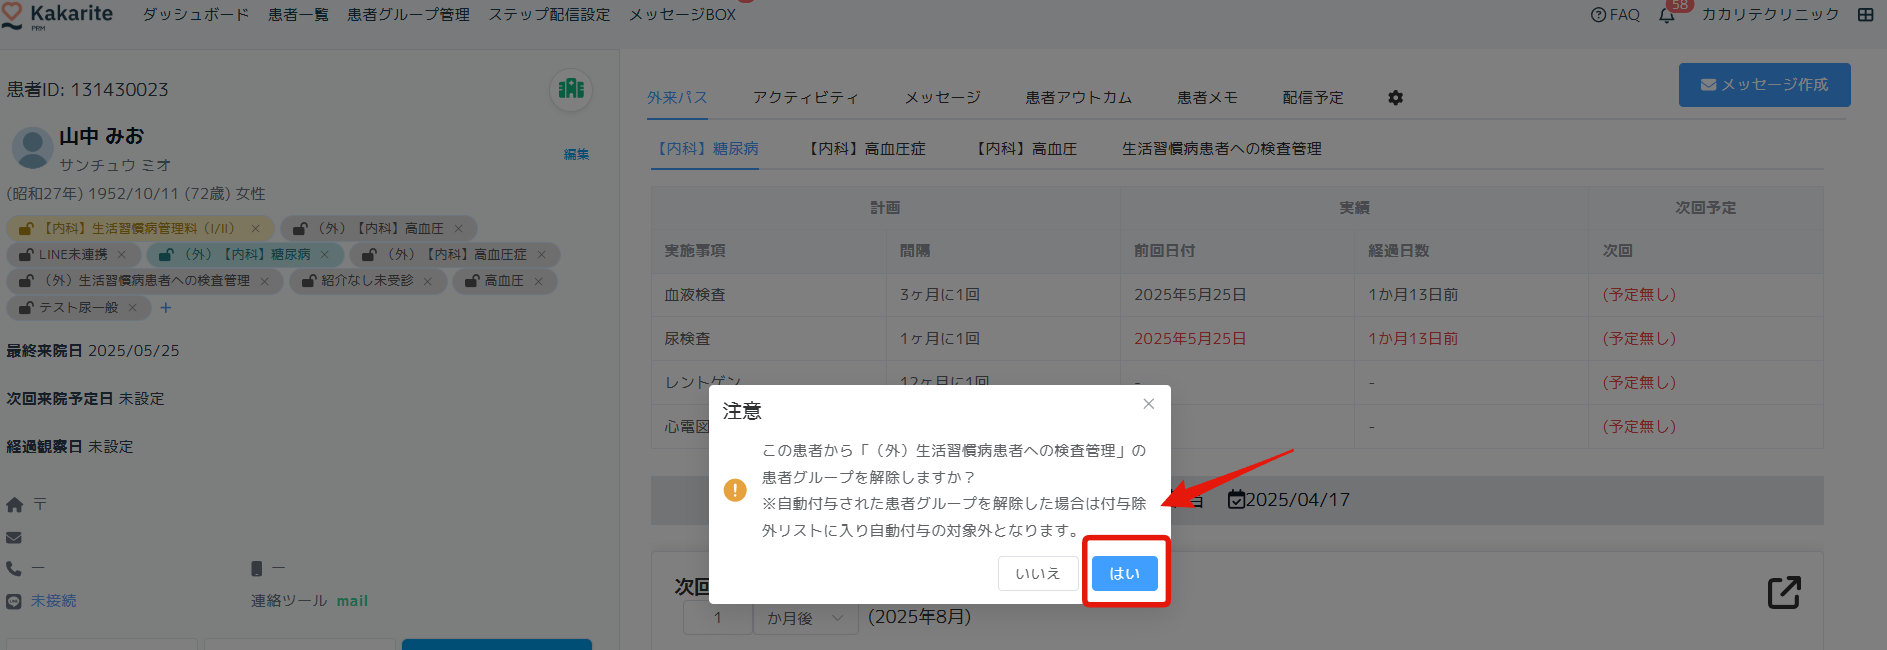Viewport: 1887px width, 650px height.
Task: Click the patient avatar icon
Action: pos(32,148)
